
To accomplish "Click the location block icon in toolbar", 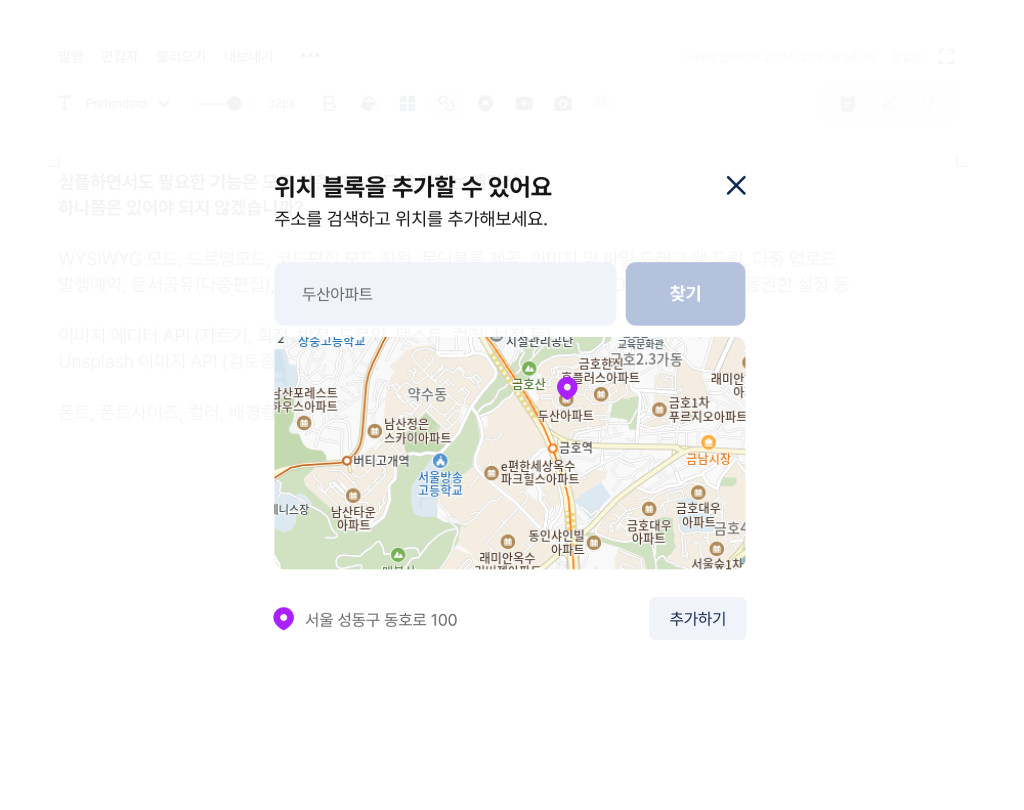I will click(485, 103).
